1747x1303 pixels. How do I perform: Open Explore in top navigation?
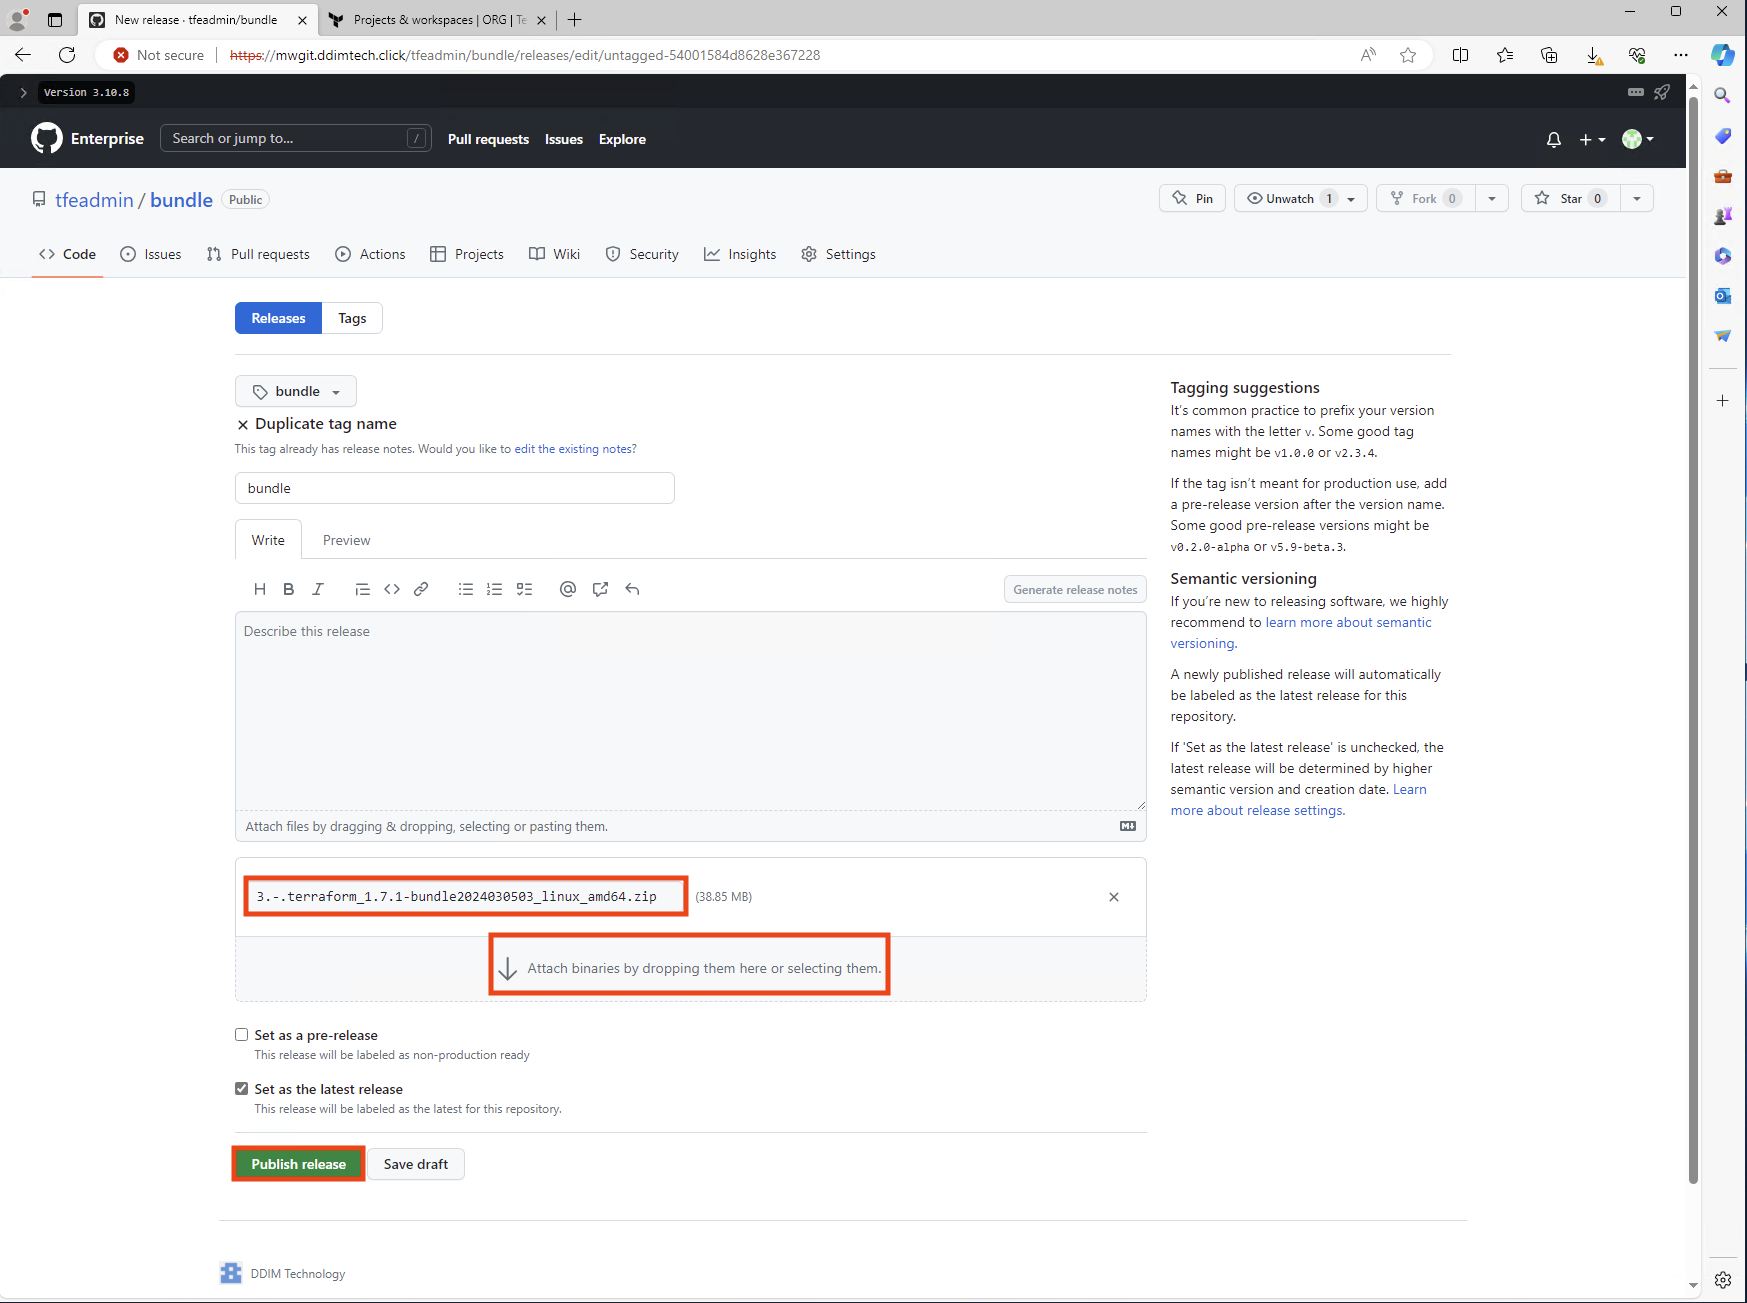pyautogui.click(x=622, y=139)
